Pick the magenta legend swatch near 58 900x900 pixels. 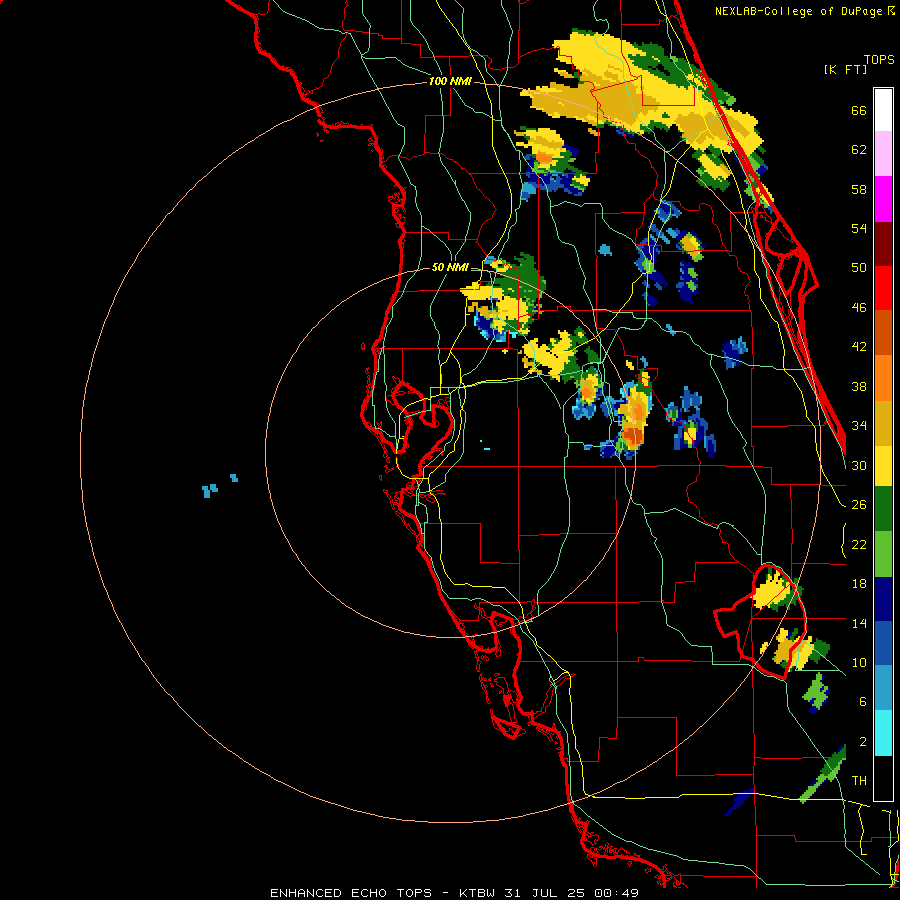(883, 199)
